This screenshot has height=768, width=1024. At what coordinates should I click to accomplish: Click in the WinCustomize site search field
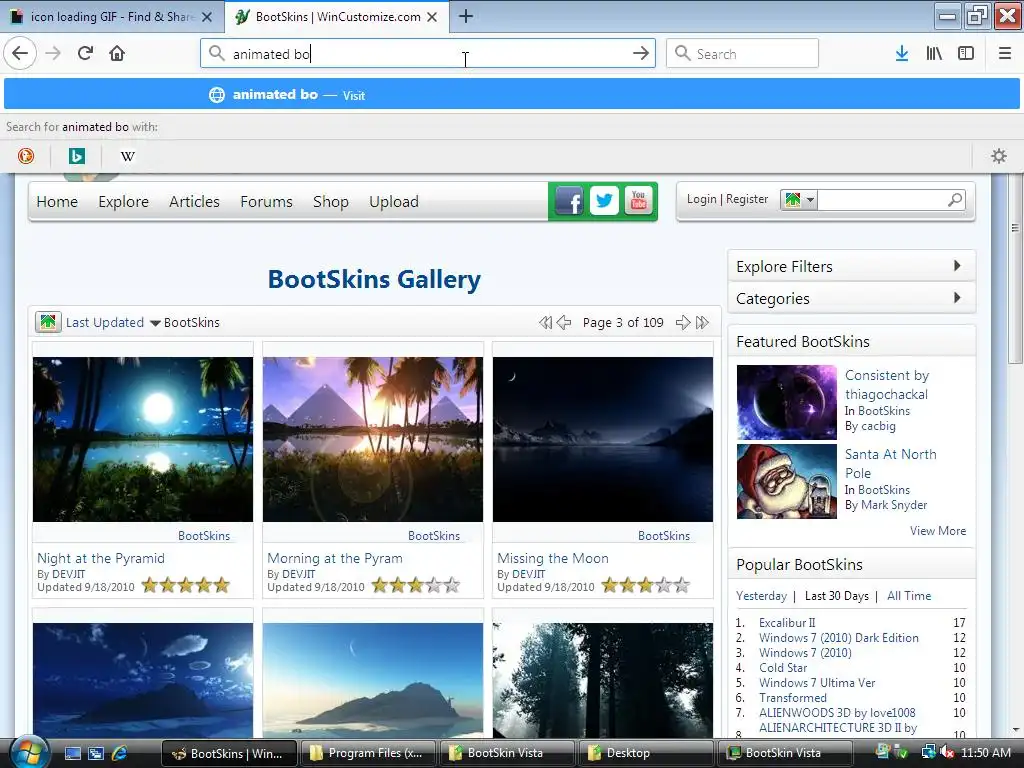tap(882, 199)
